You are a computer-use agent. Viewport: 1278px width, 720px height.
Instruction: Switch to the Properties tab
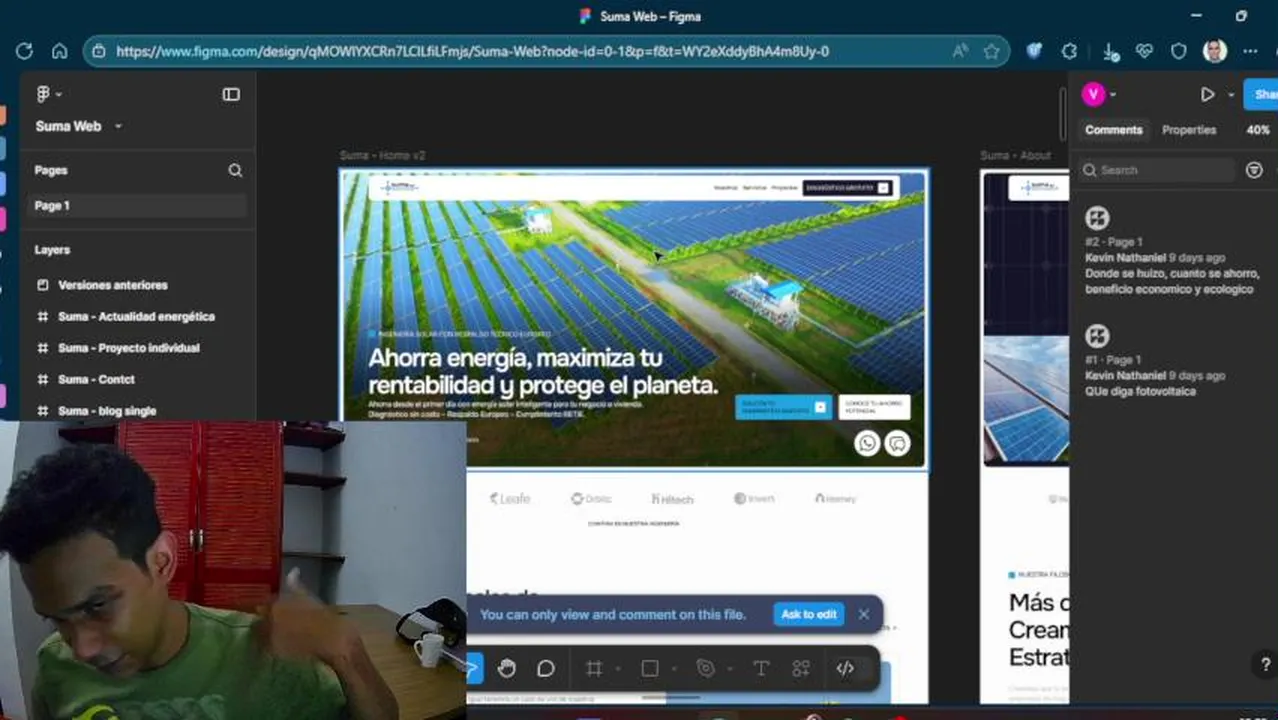[1189, 130]
